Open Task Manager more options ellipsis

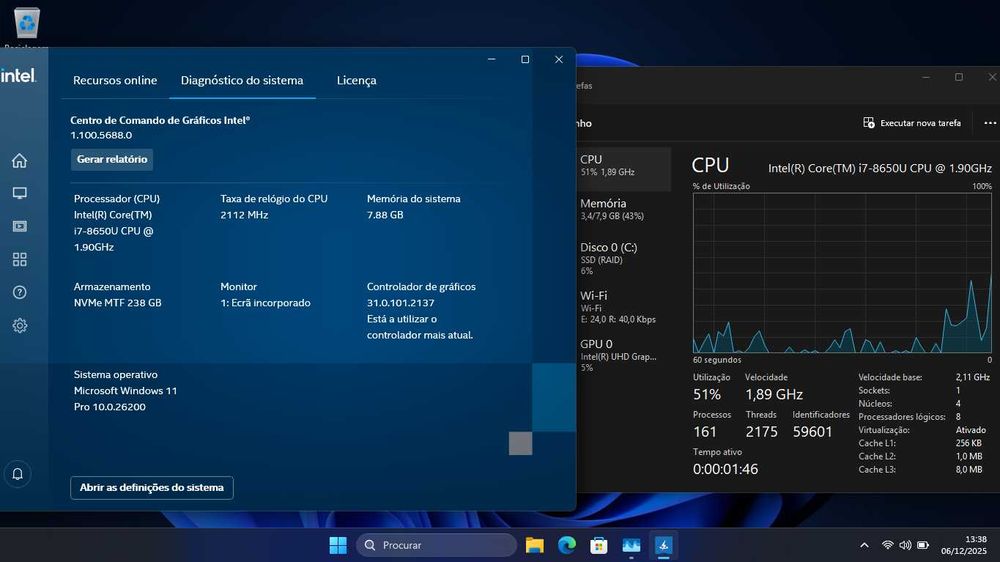pos(989,123)
